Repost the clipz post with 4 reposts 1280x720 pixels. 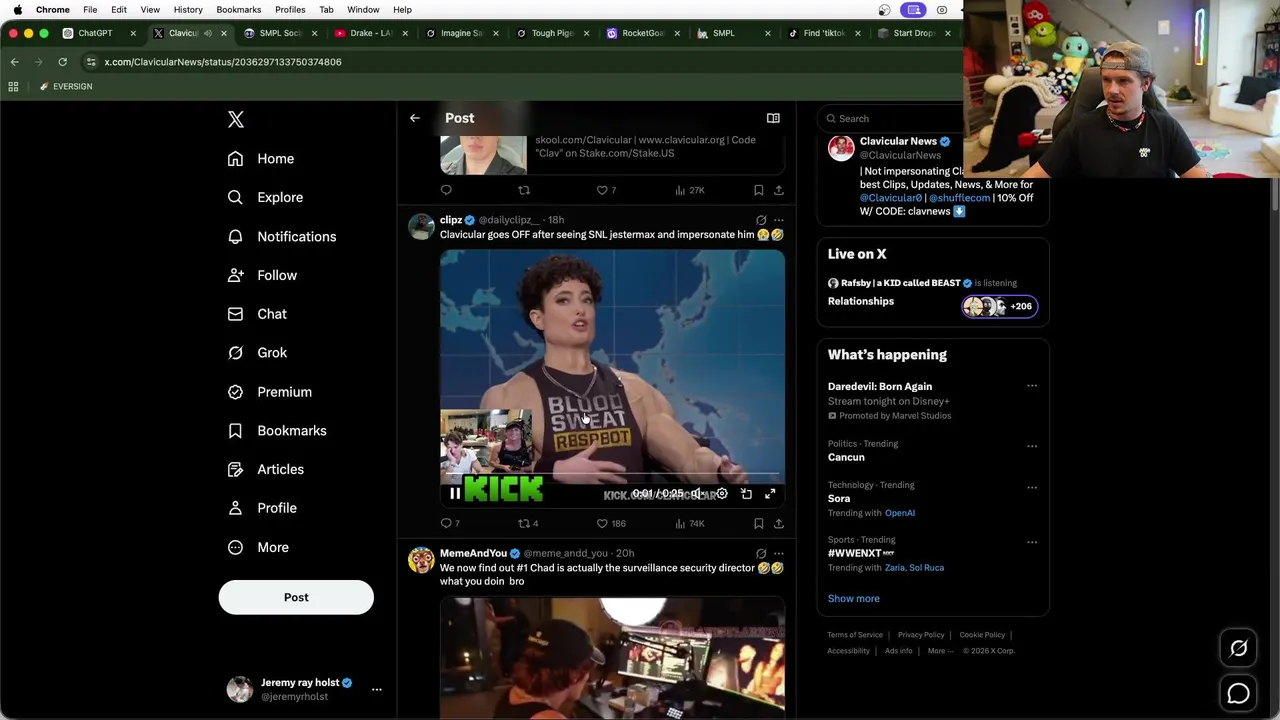(528, 523)
